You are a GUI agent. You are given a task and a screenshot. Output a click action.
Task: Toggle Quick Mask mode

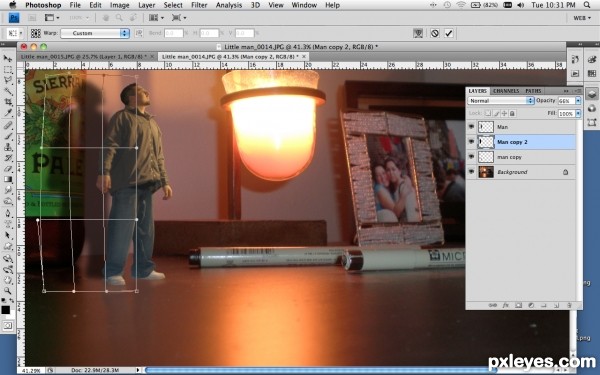(x=8, y=326)
